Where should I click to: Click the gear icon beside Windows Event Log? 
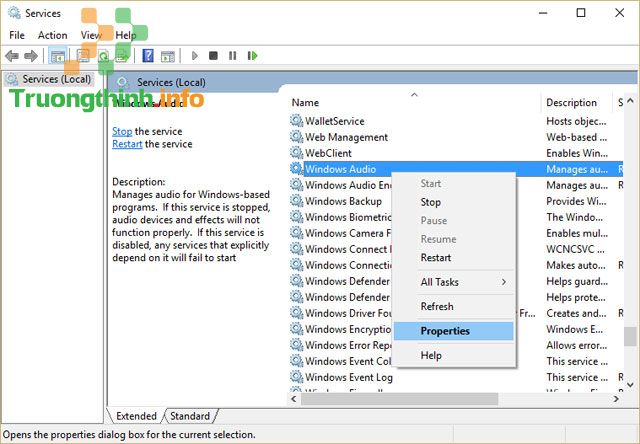296,377
